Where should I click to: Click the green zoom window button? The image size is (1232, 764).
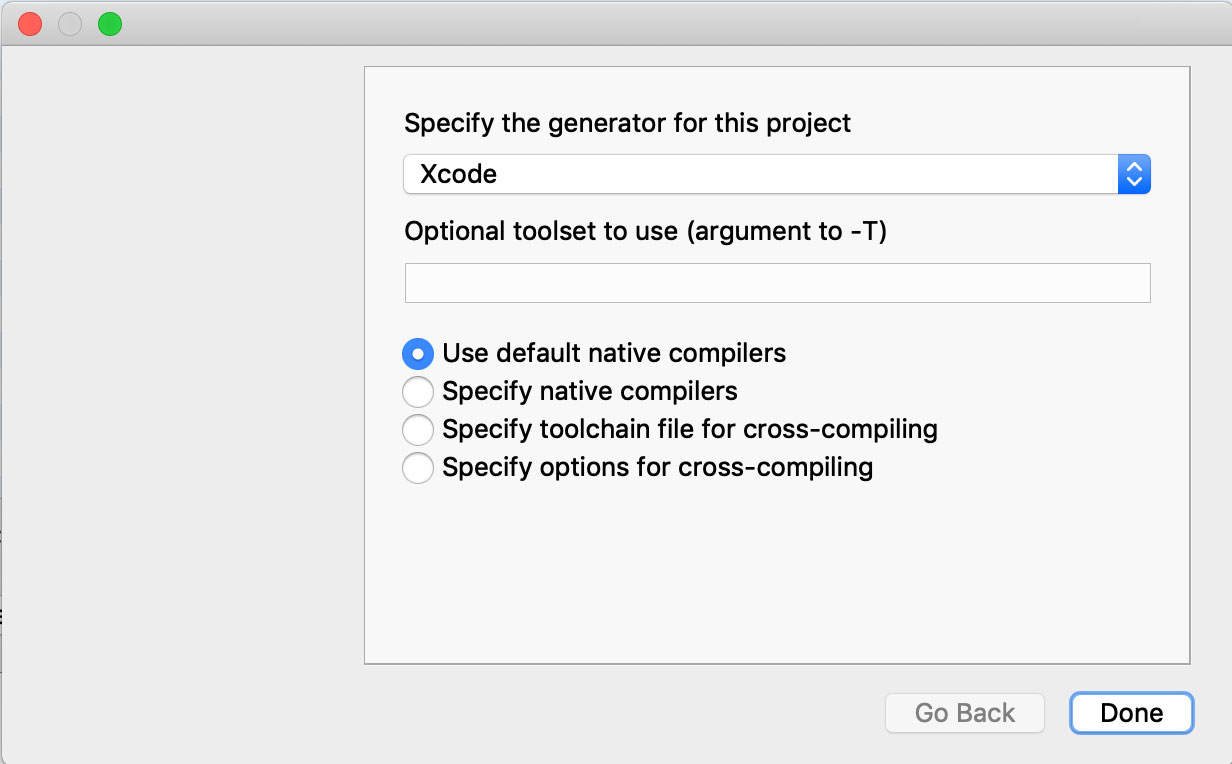(x=110, y=24)
